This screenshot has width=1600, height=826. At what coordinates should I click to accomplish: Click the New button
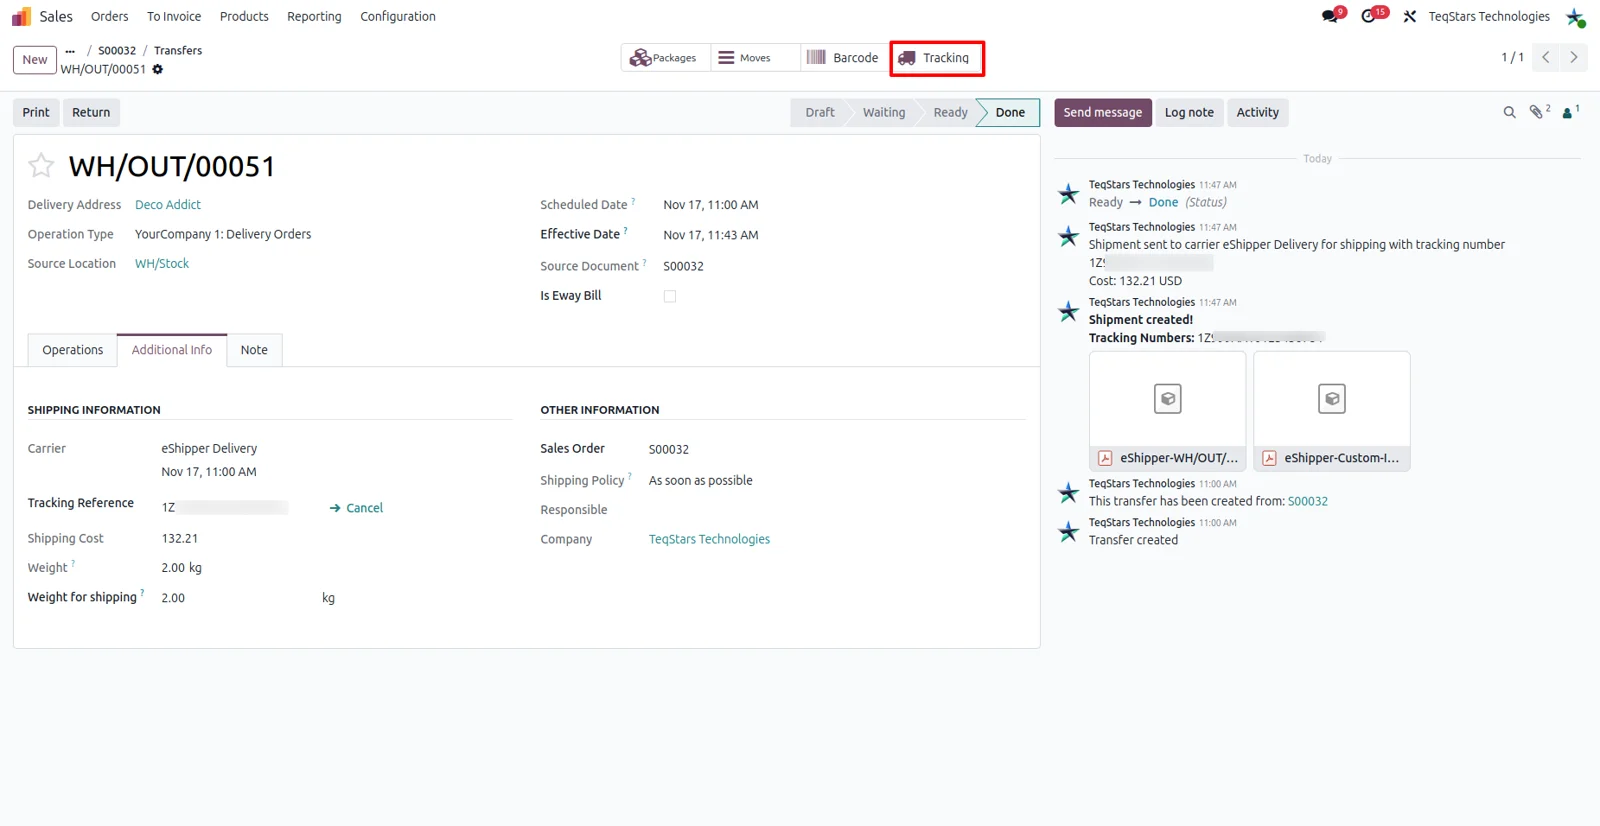point(35,60)
